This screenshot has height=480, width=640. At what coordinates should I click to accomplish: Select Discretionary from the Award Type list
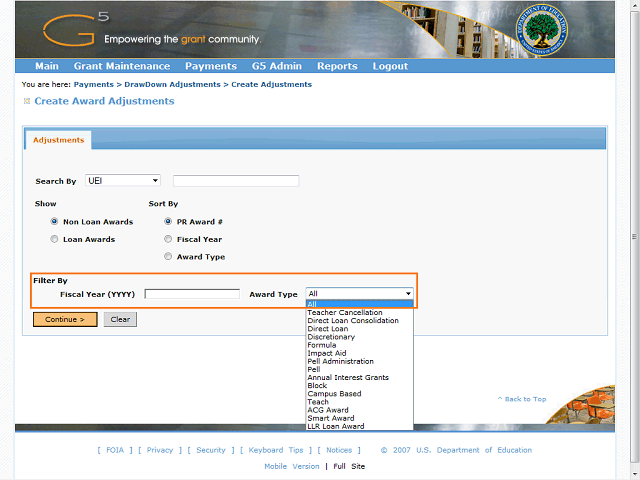331,337
